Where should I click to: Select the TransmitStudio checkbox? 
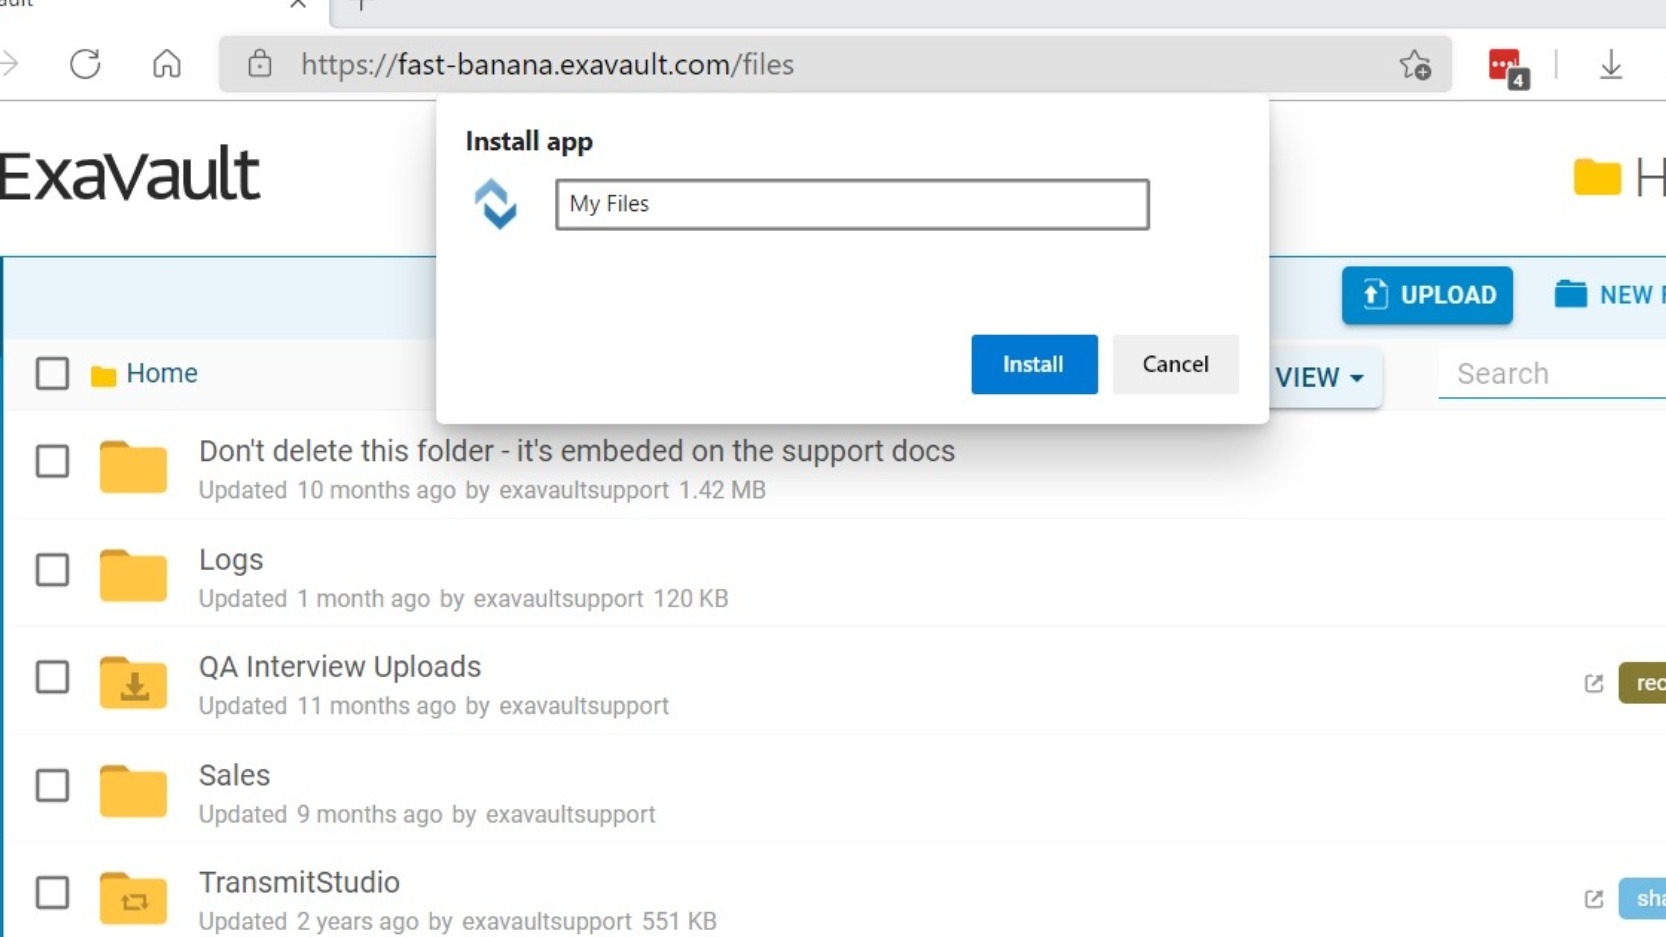click(52, 893)
